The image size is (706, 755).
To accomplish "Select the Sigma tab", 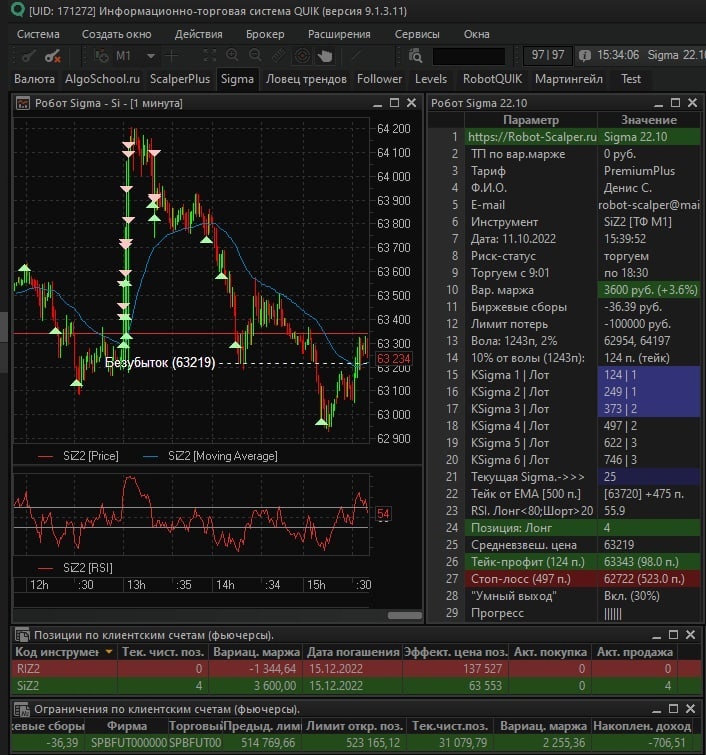I will [237, 79].
